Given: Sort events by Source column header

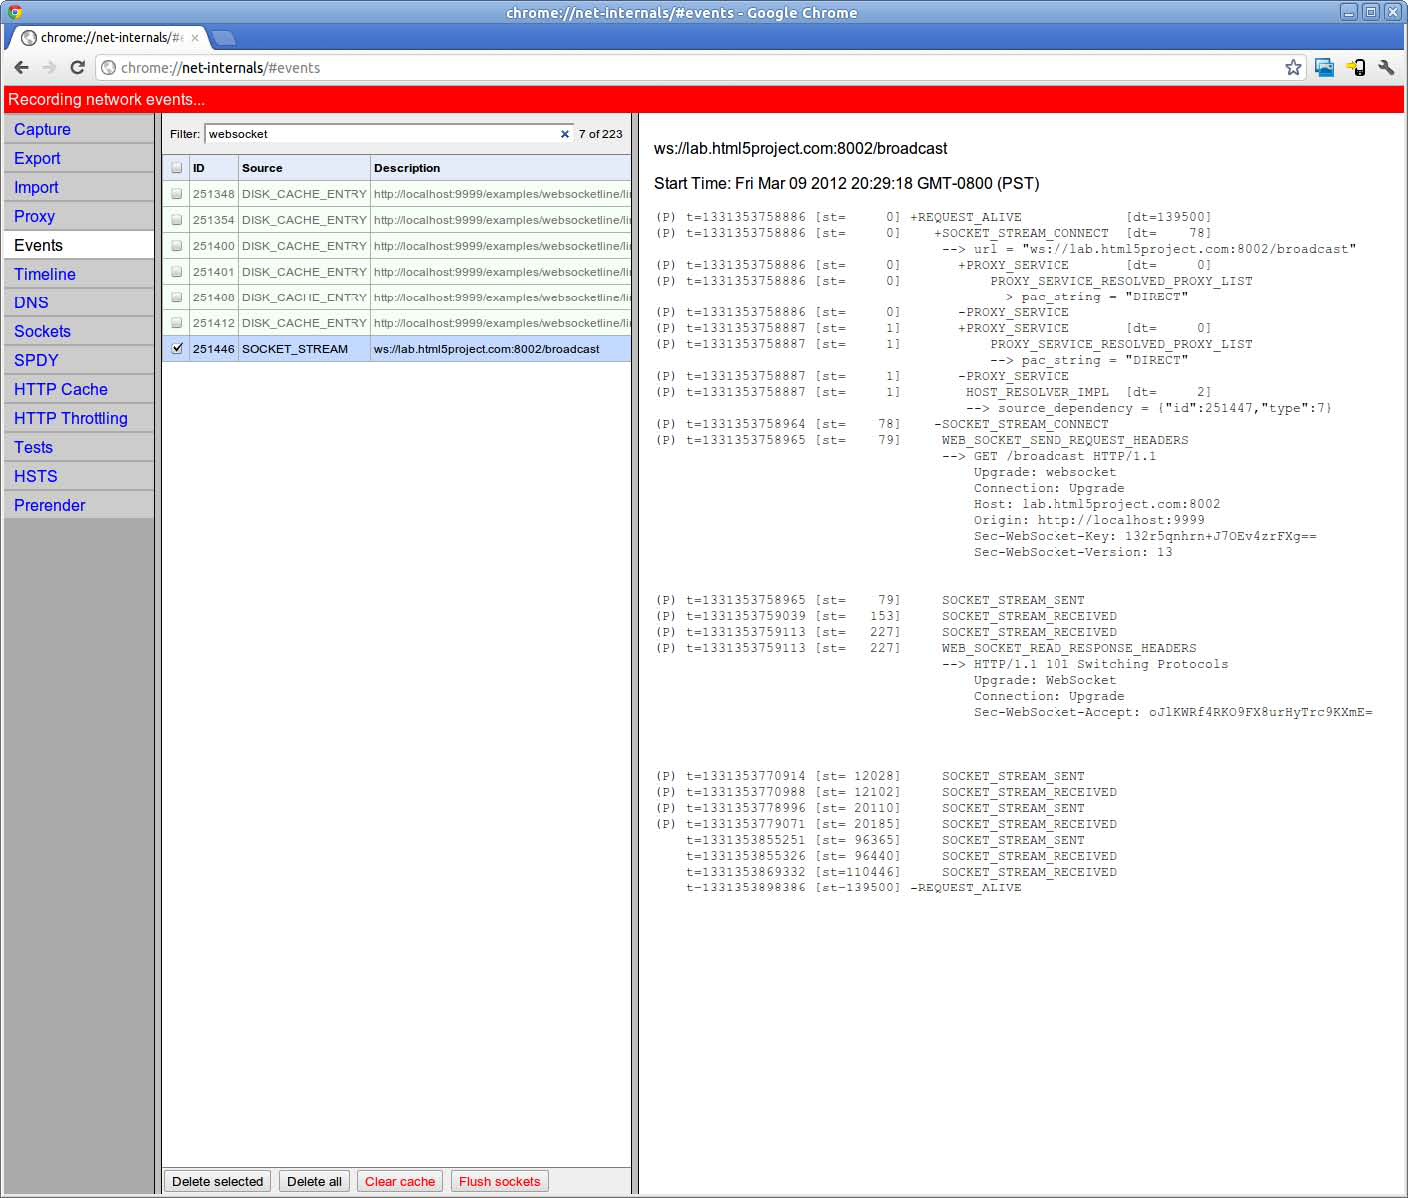Looking at the screenshot, I should [x=262, y=168].
